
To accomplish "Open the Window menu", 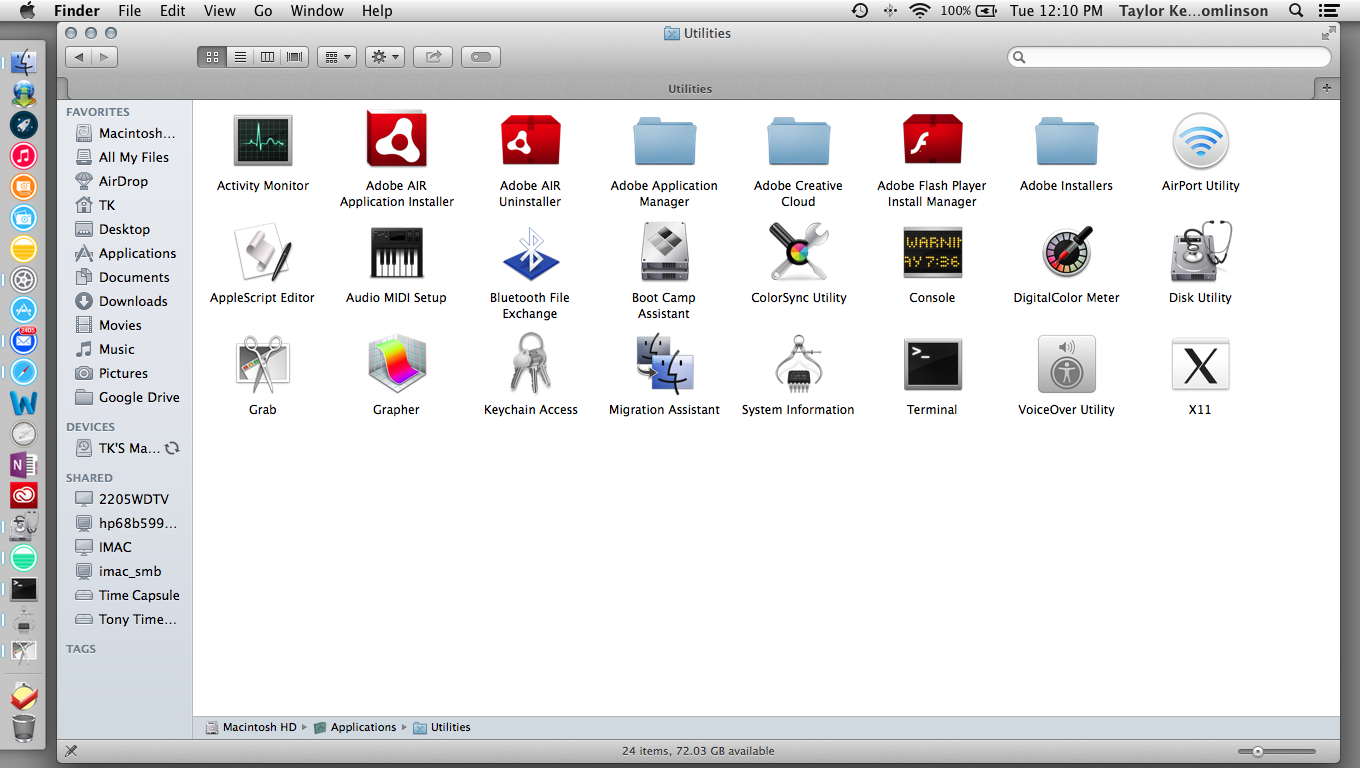I will [316, 11].
